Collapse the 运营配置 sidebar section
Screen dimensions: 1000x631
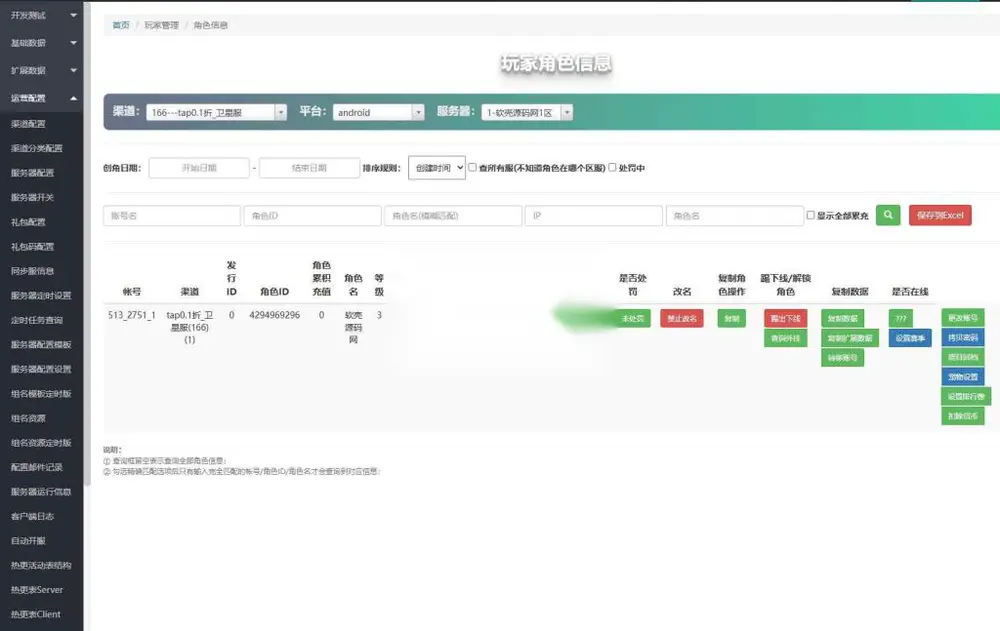pos(41,98)
